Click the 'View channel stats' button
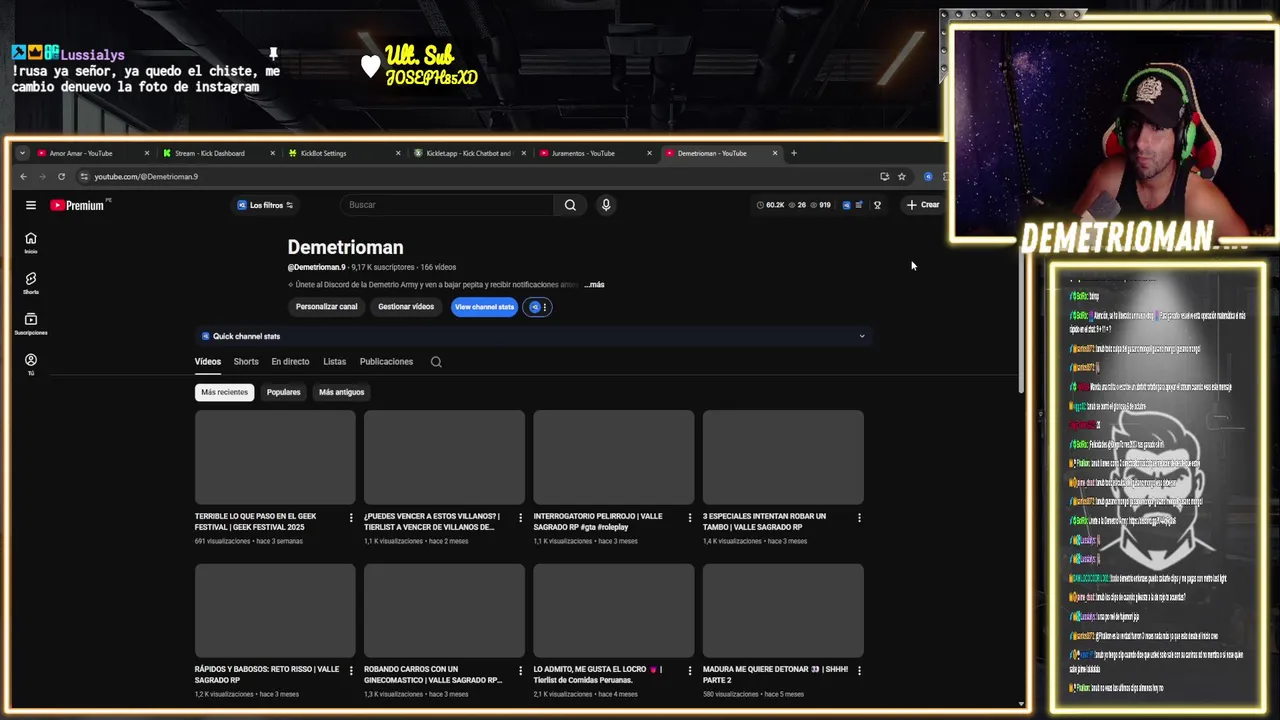This screenshot has height=720, width=1280. [484, 307]
